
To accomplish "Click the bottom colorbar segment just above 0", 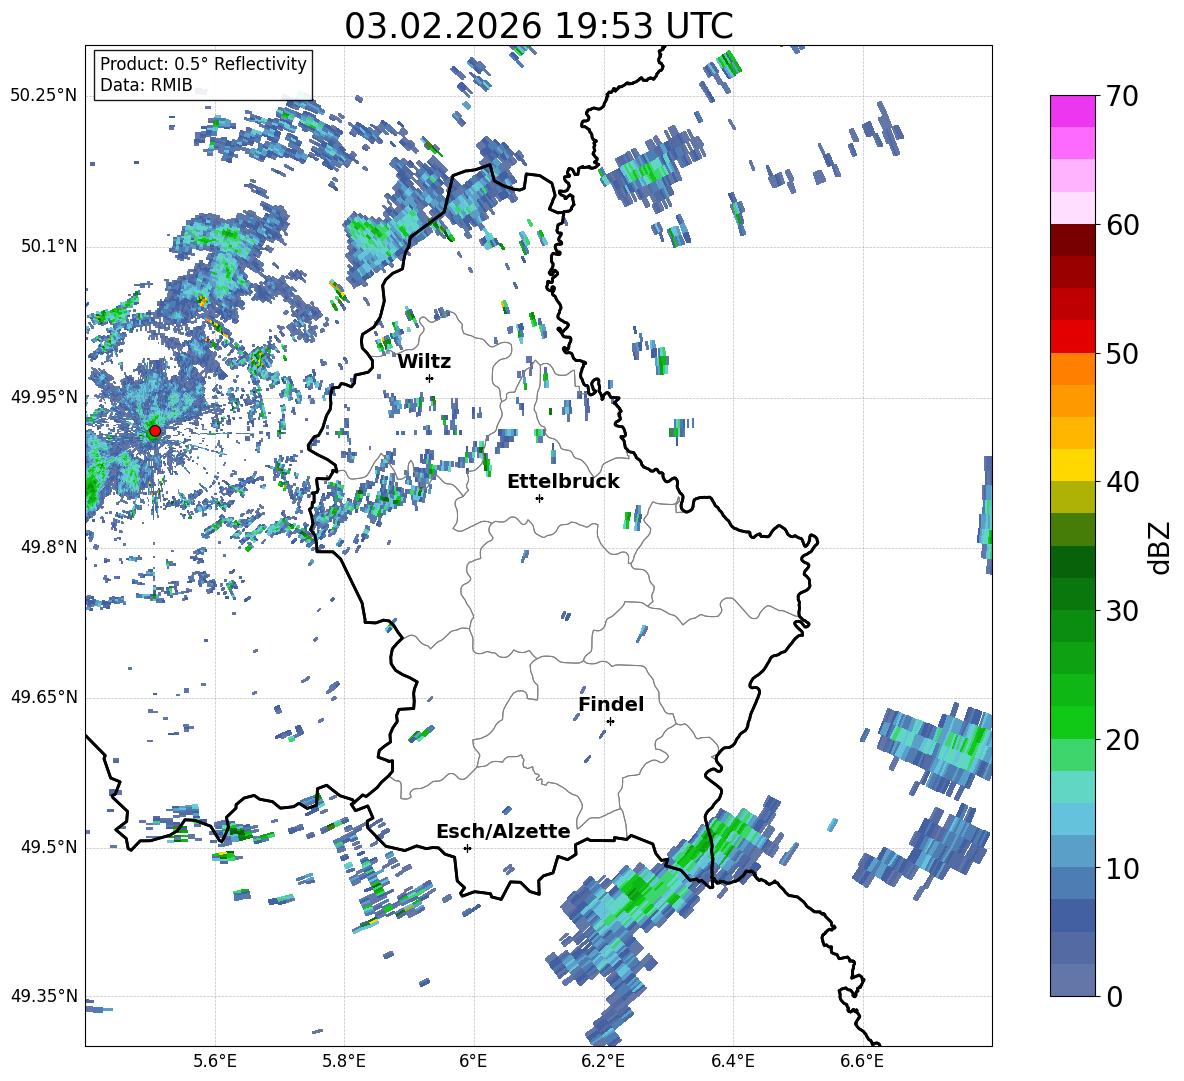I will [x=1072, y=980].
